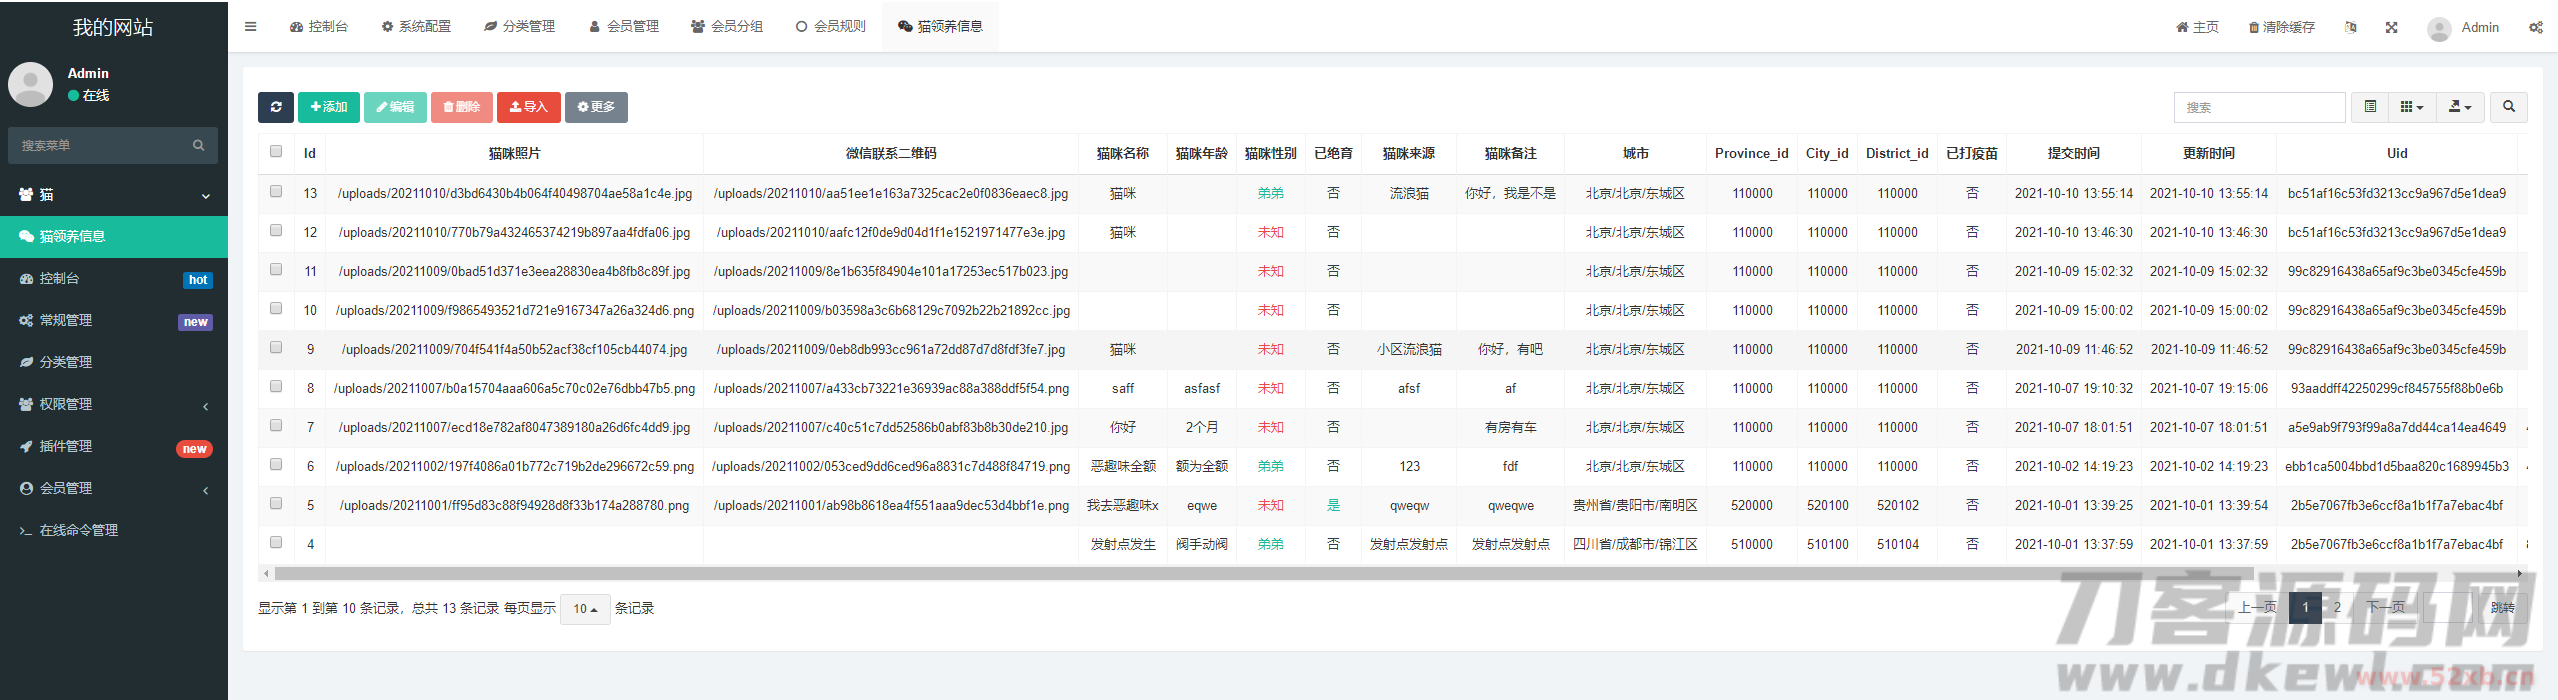Click the fullscreen expand icon
The width and height of the screenshot is (2558, 700).
pos(2391,28)
